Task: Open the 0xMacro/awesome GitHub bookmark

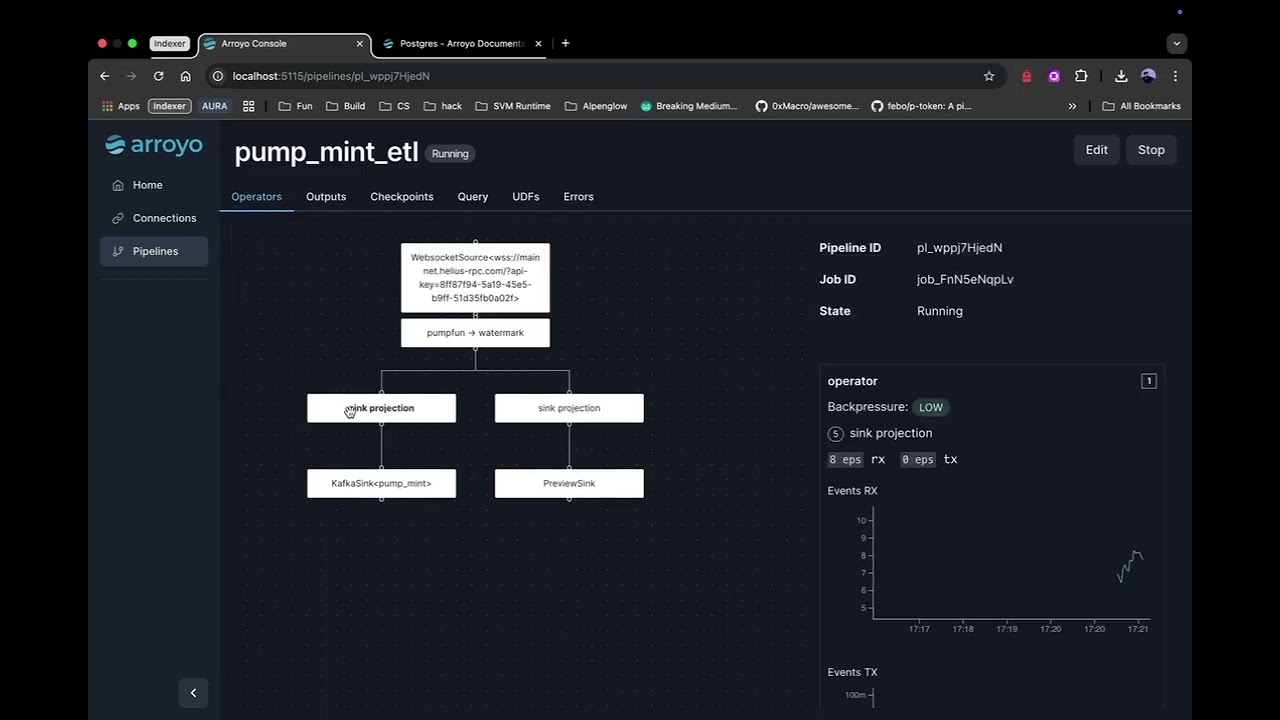Action: coord(807,106)
